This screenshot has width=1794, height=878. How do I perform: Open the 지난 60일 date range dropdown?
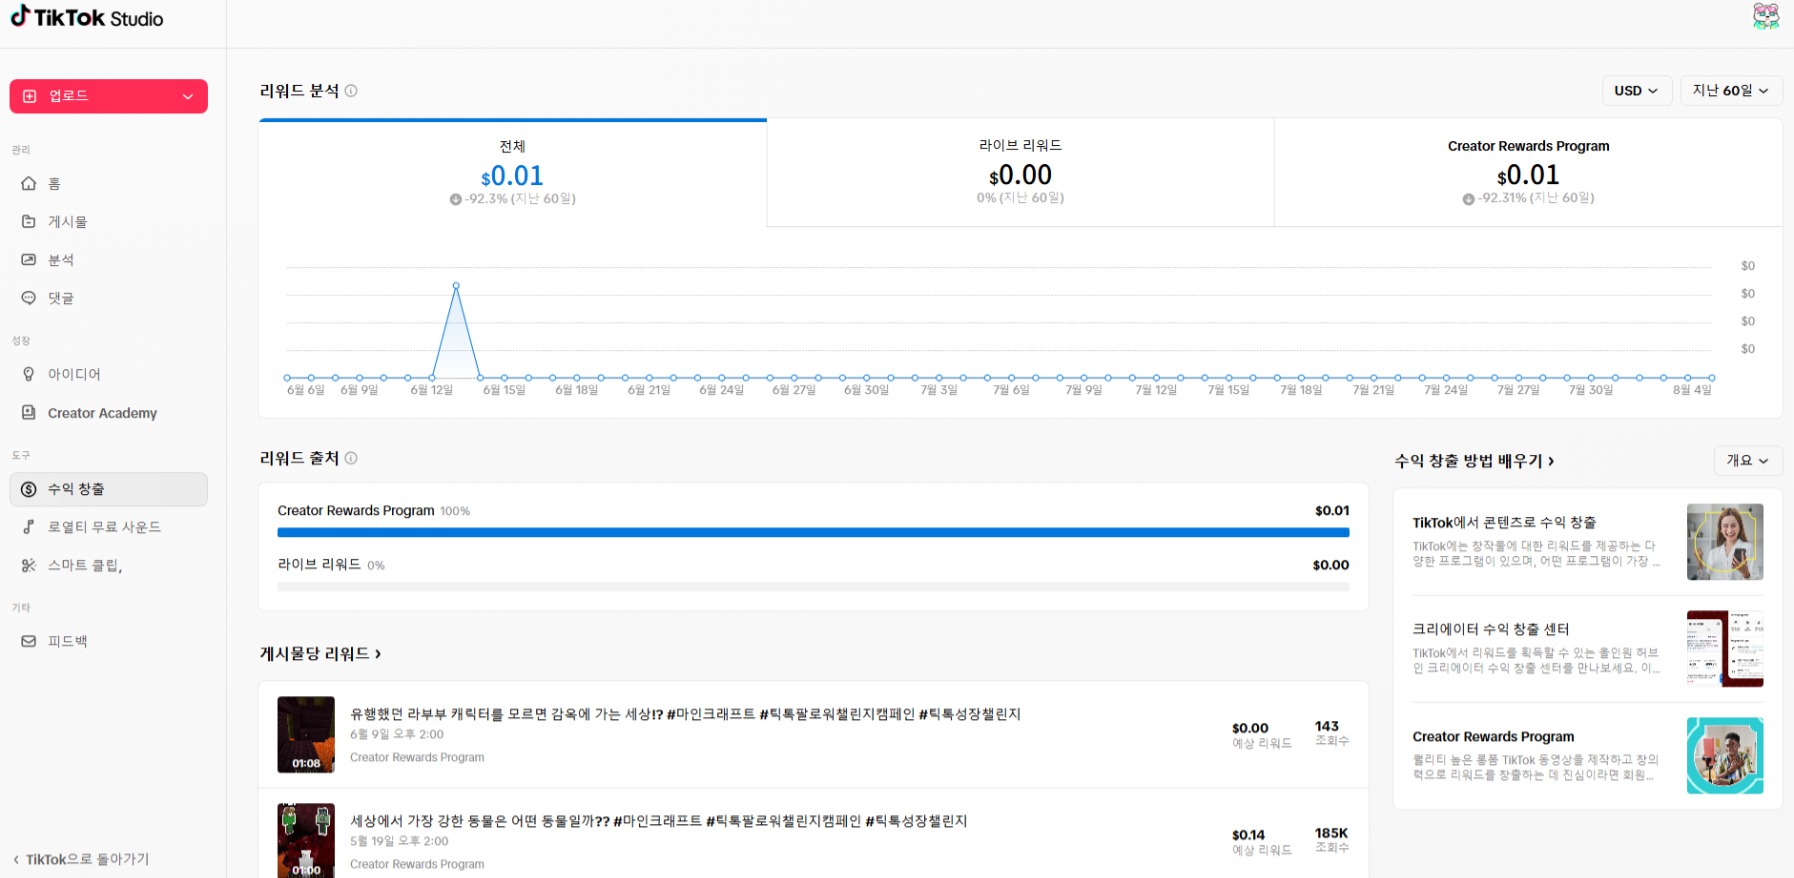(1731, 91)
